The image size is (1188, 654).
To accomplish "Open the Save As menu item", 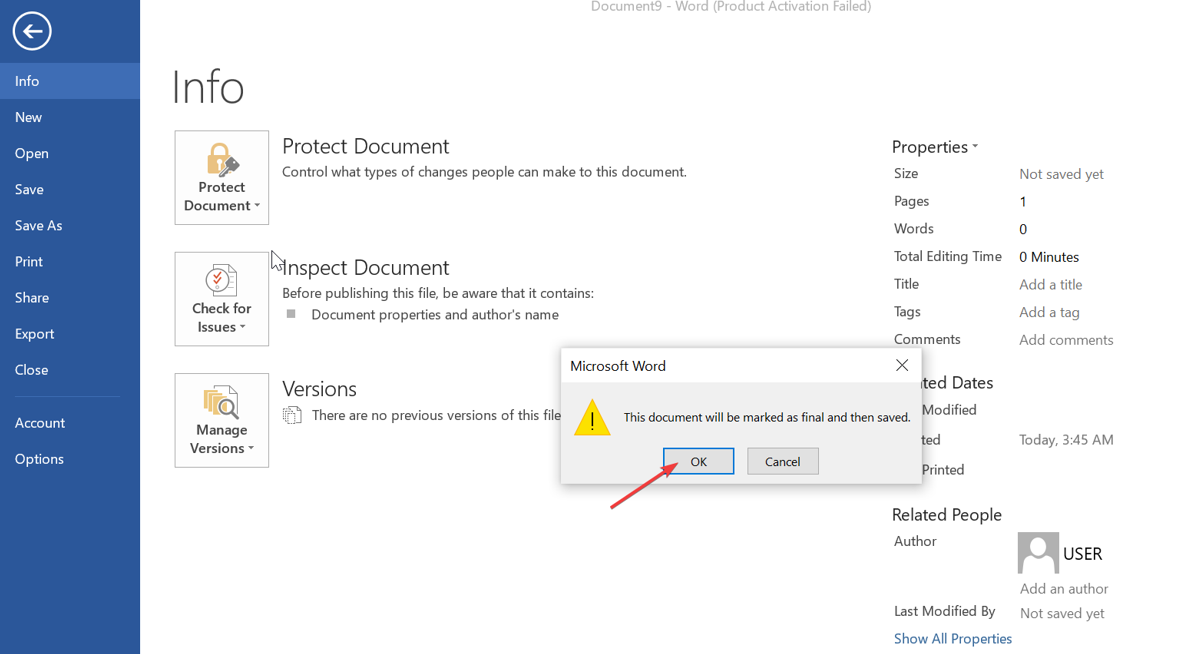I will tap(38, 225).
